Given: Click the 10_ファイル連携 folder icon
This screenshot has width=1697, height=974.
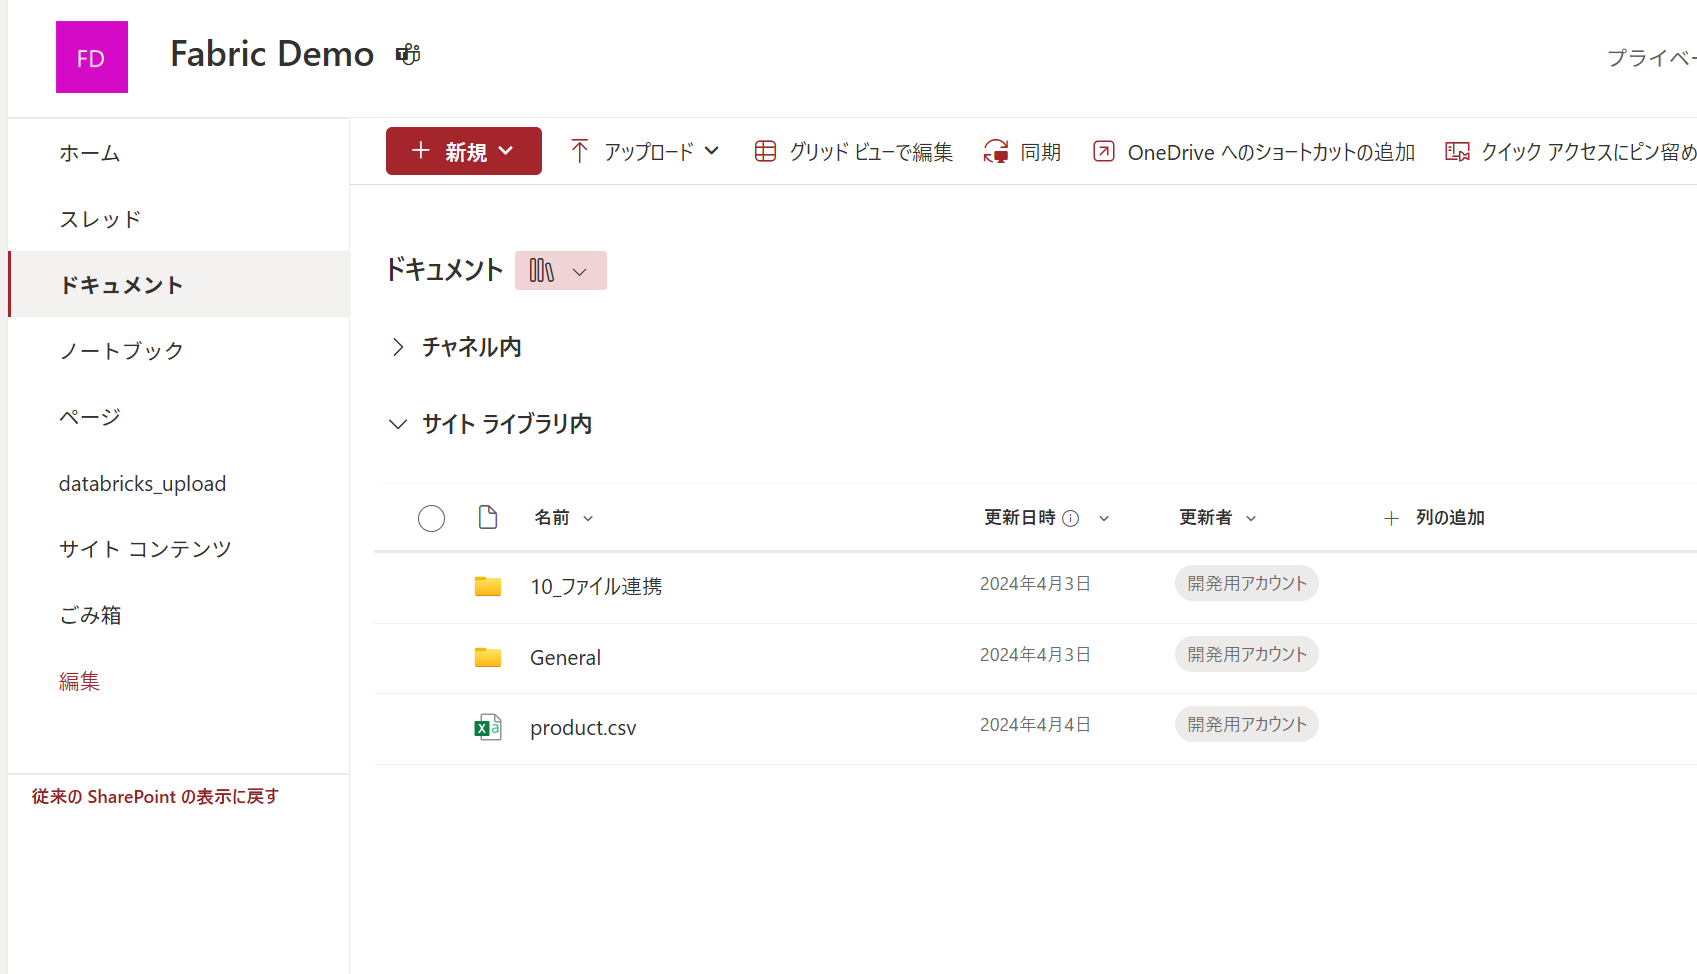Looking at the screenshot, I should click(x=488, y=586).
